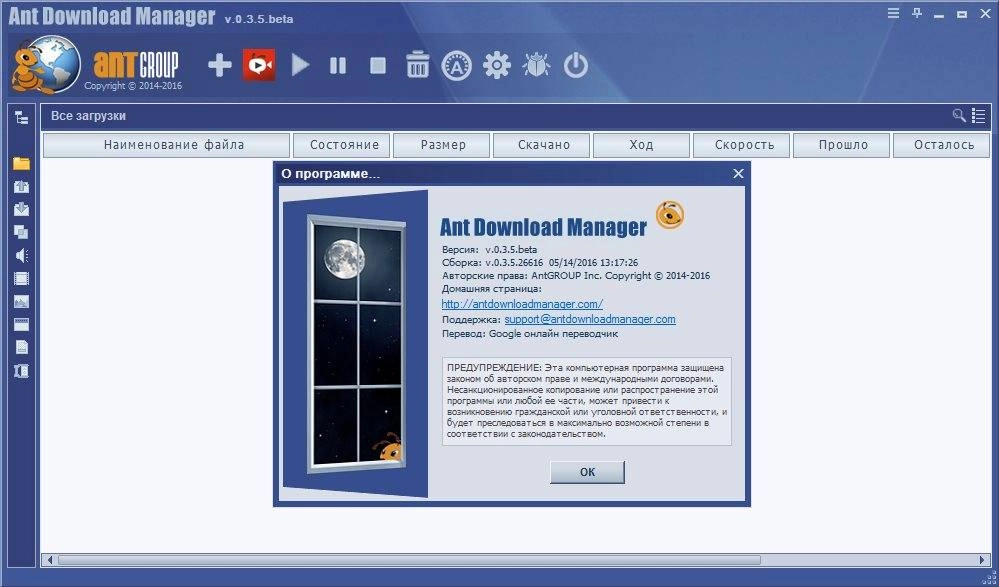Click the horizontal scrollbar thumb
Screen dimensions: 999x587
pyautogui.click(x=409, y=560)
